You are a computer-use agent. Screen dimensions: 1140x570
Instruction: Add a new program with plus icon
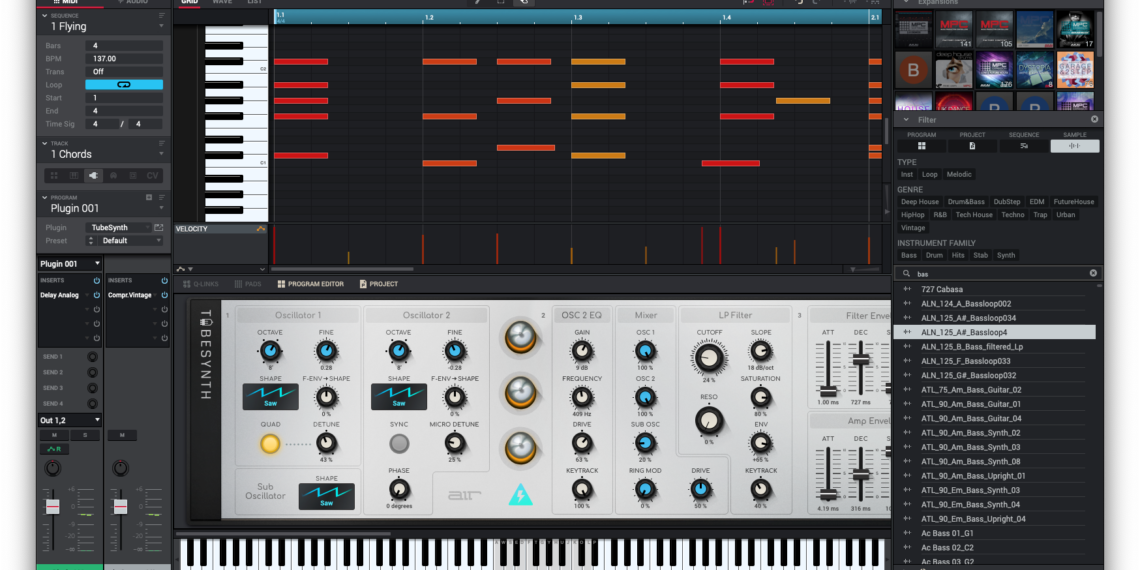tap(149, 197)
